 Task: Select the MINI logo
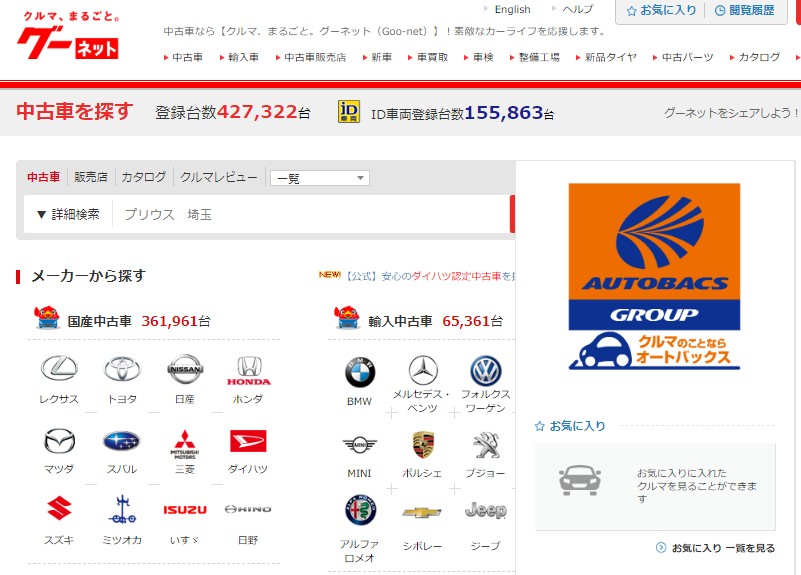[360, 445]
